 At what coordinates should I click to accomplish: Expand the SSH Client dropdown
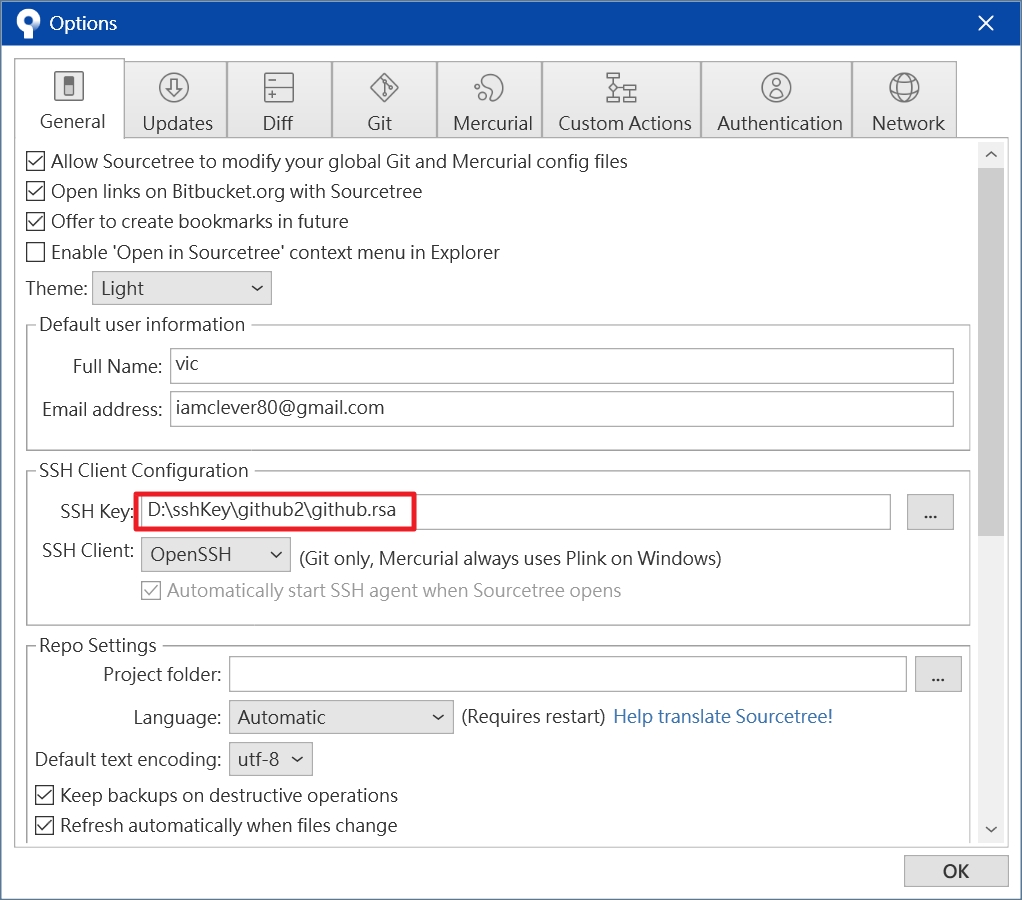coord(216,554)
